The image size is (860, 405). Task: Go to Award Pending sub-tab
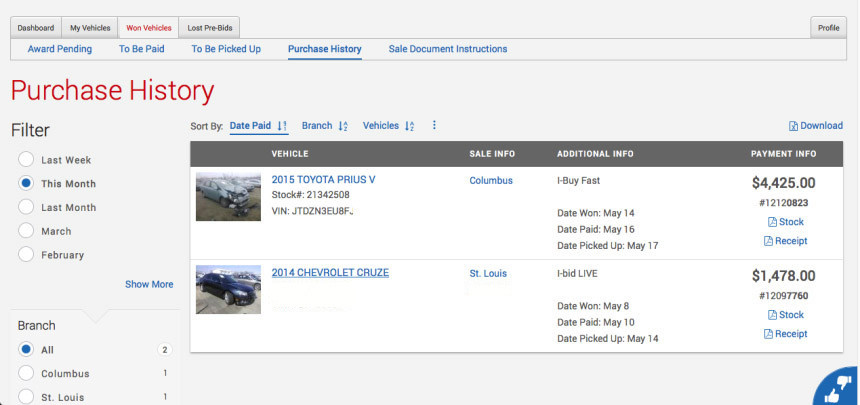coord(60,49)
